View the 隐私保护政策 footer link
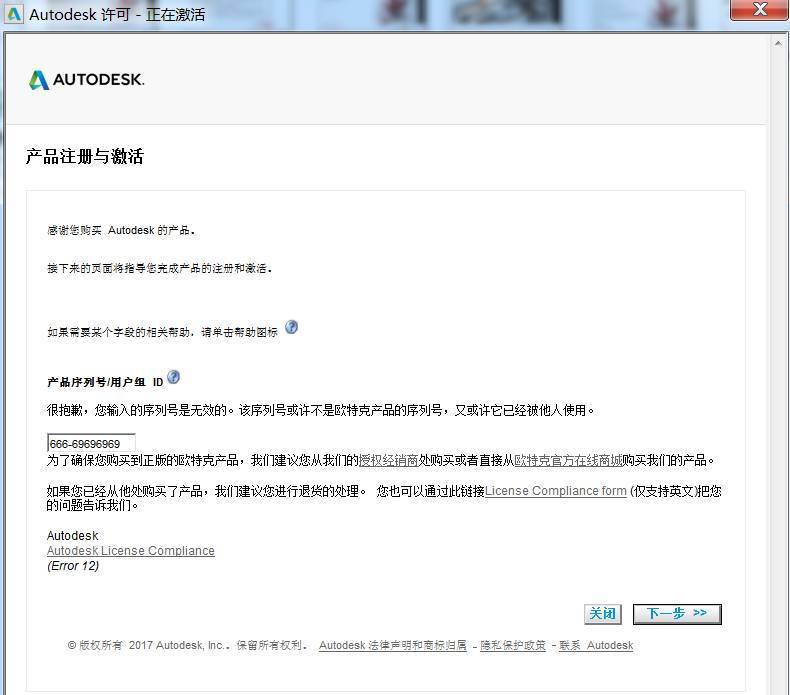 coord(513,646)
